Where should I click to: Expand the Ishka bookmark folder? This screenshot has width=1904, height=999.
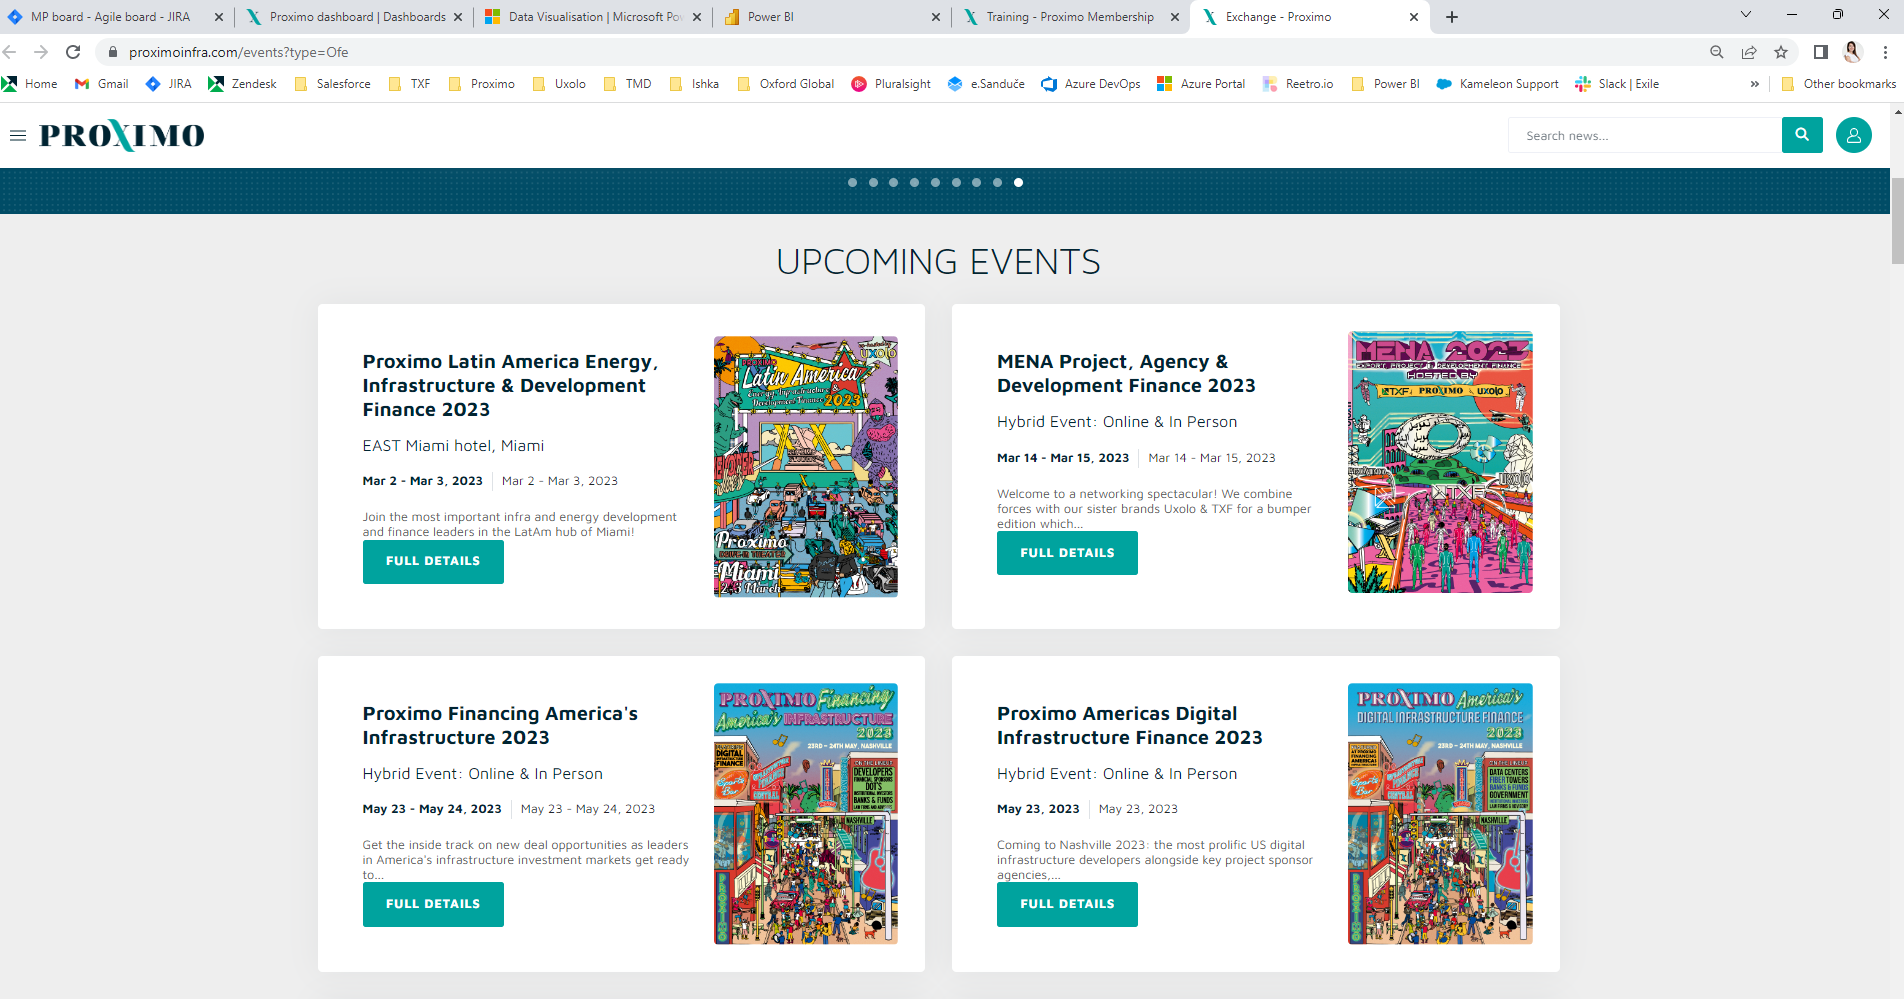[694, 84]
